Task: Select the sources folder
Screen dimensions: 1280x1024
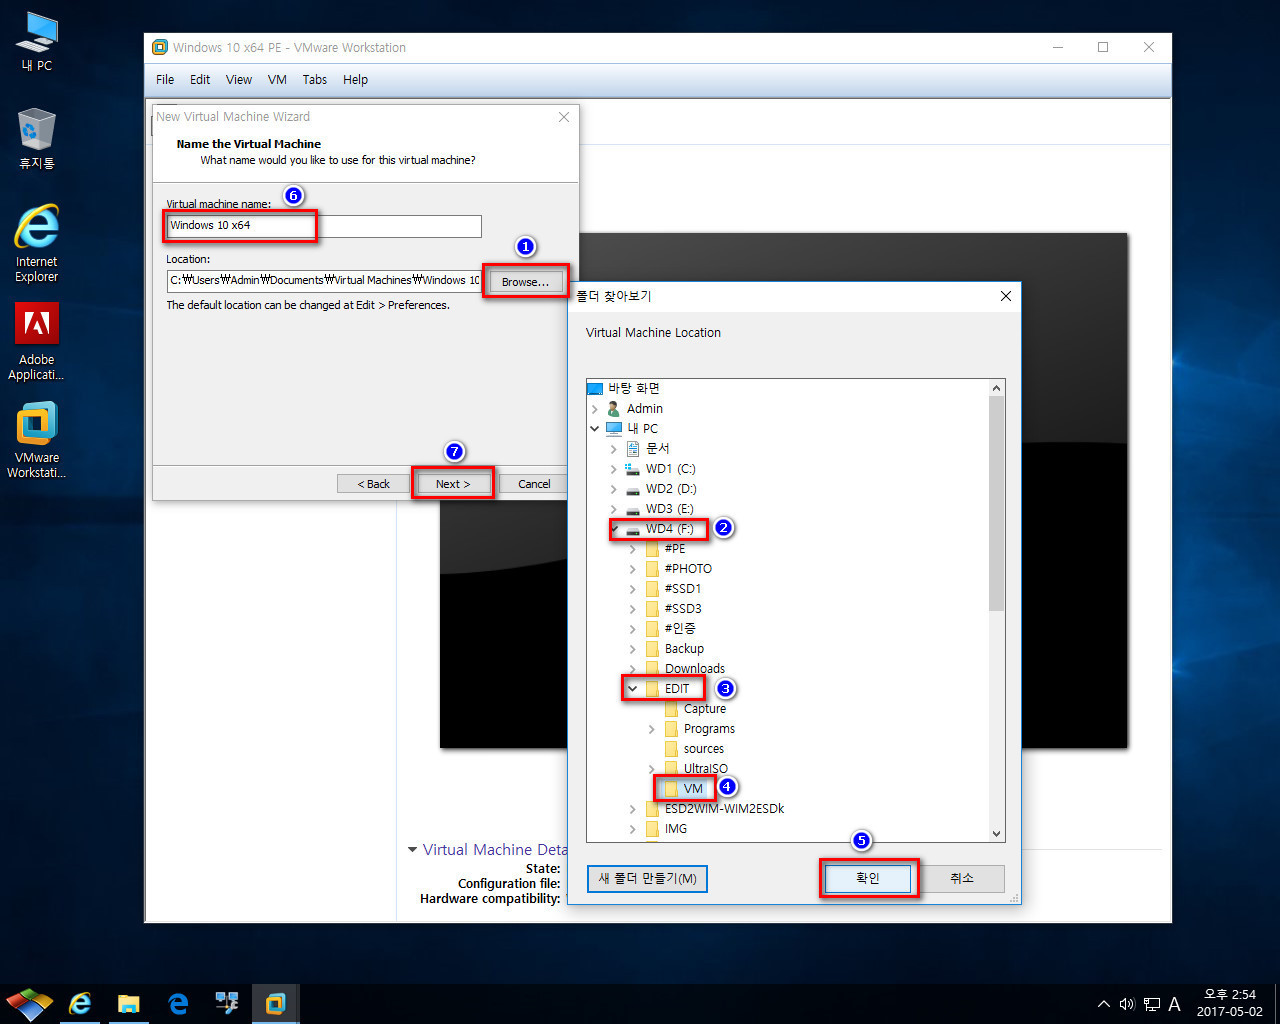Action: point(704,748)
